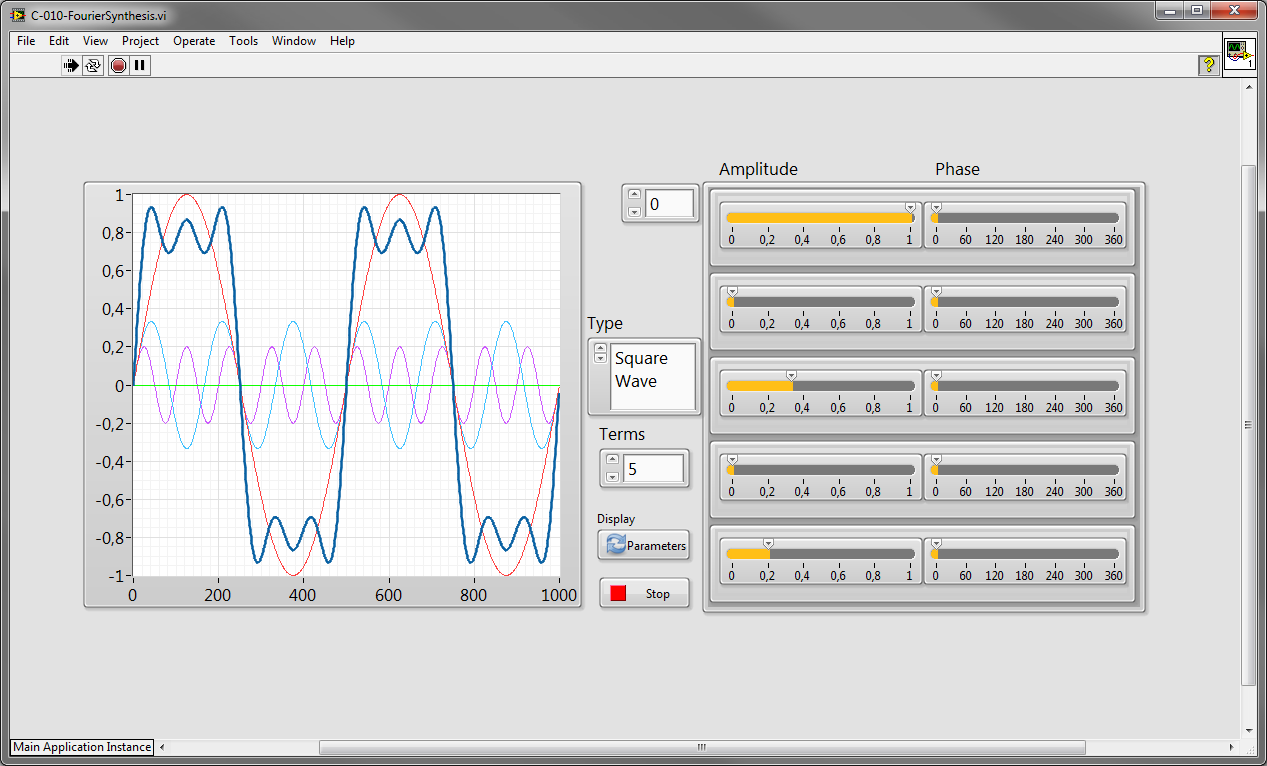Open Context Help question mark icon

click(1208, 65)
